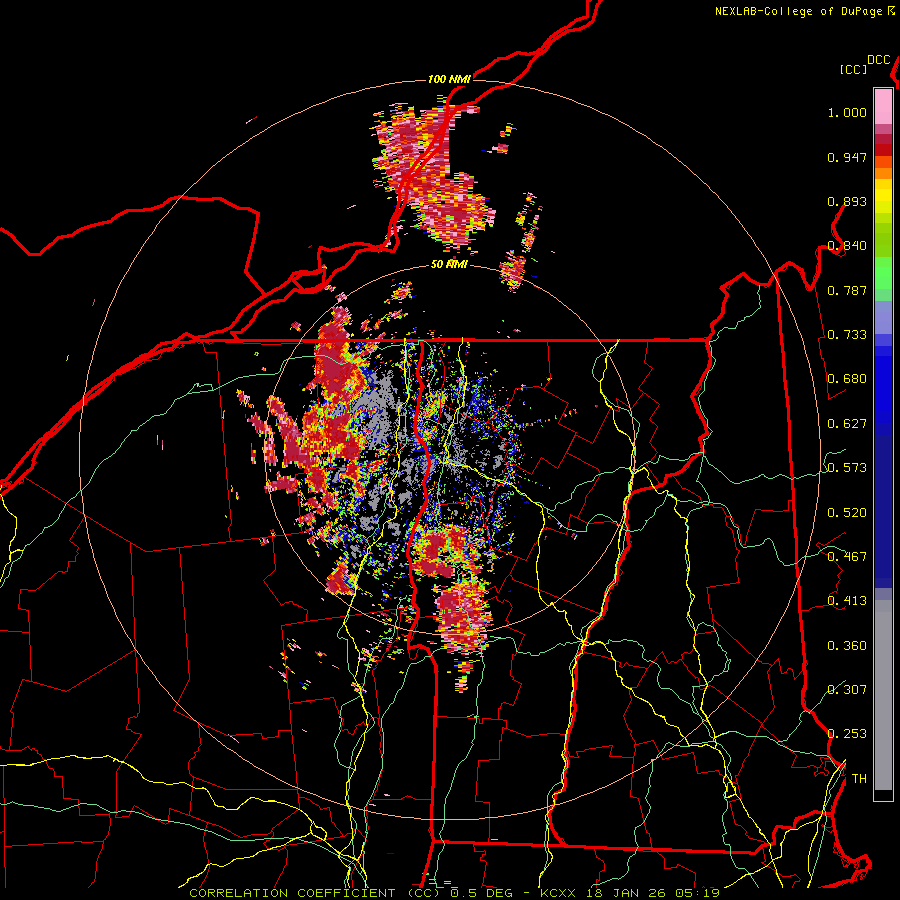This screenshot has width=900, height=900.
Task: Click the 0.573 color scale label
Action: (x=847, y=468)
